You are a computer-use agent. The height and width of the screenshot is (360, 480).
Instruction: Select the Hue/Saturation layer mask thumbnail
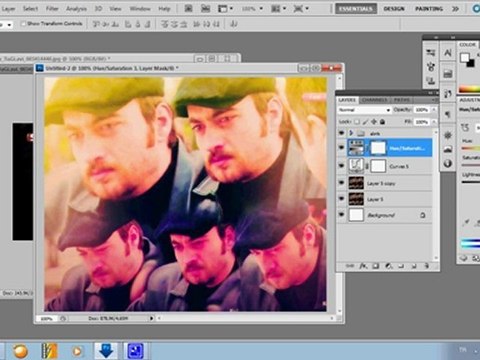[378, 148]
